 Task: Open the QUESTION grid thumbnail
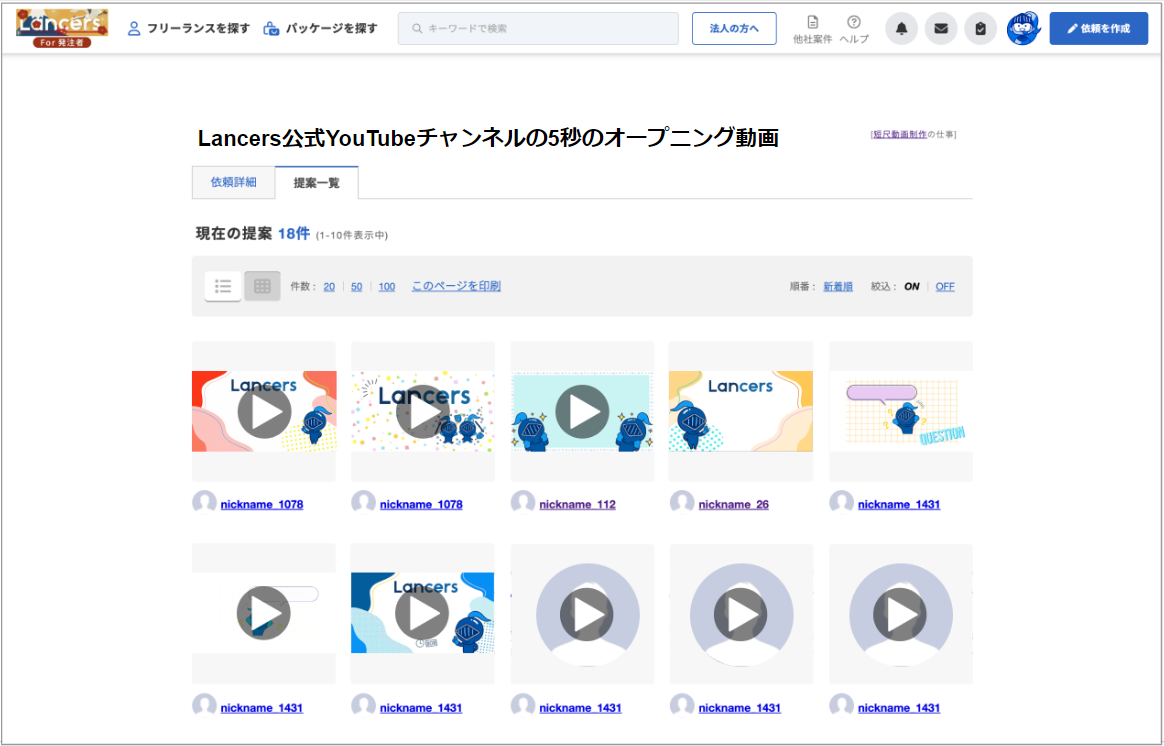coord(900,411)
